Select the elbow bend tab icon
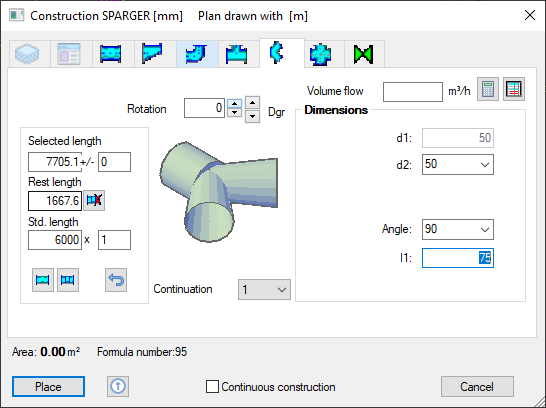Viewport: 546px width, 408px height. tap(197, 54)
